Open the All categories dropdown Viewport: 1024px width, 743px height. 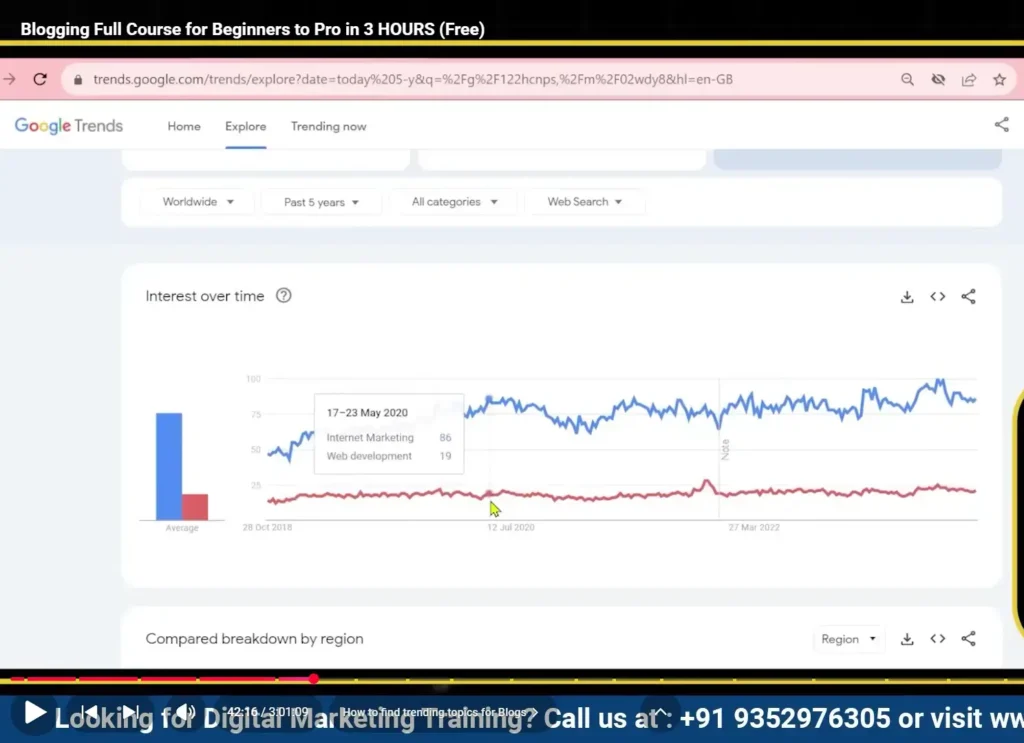455,201
